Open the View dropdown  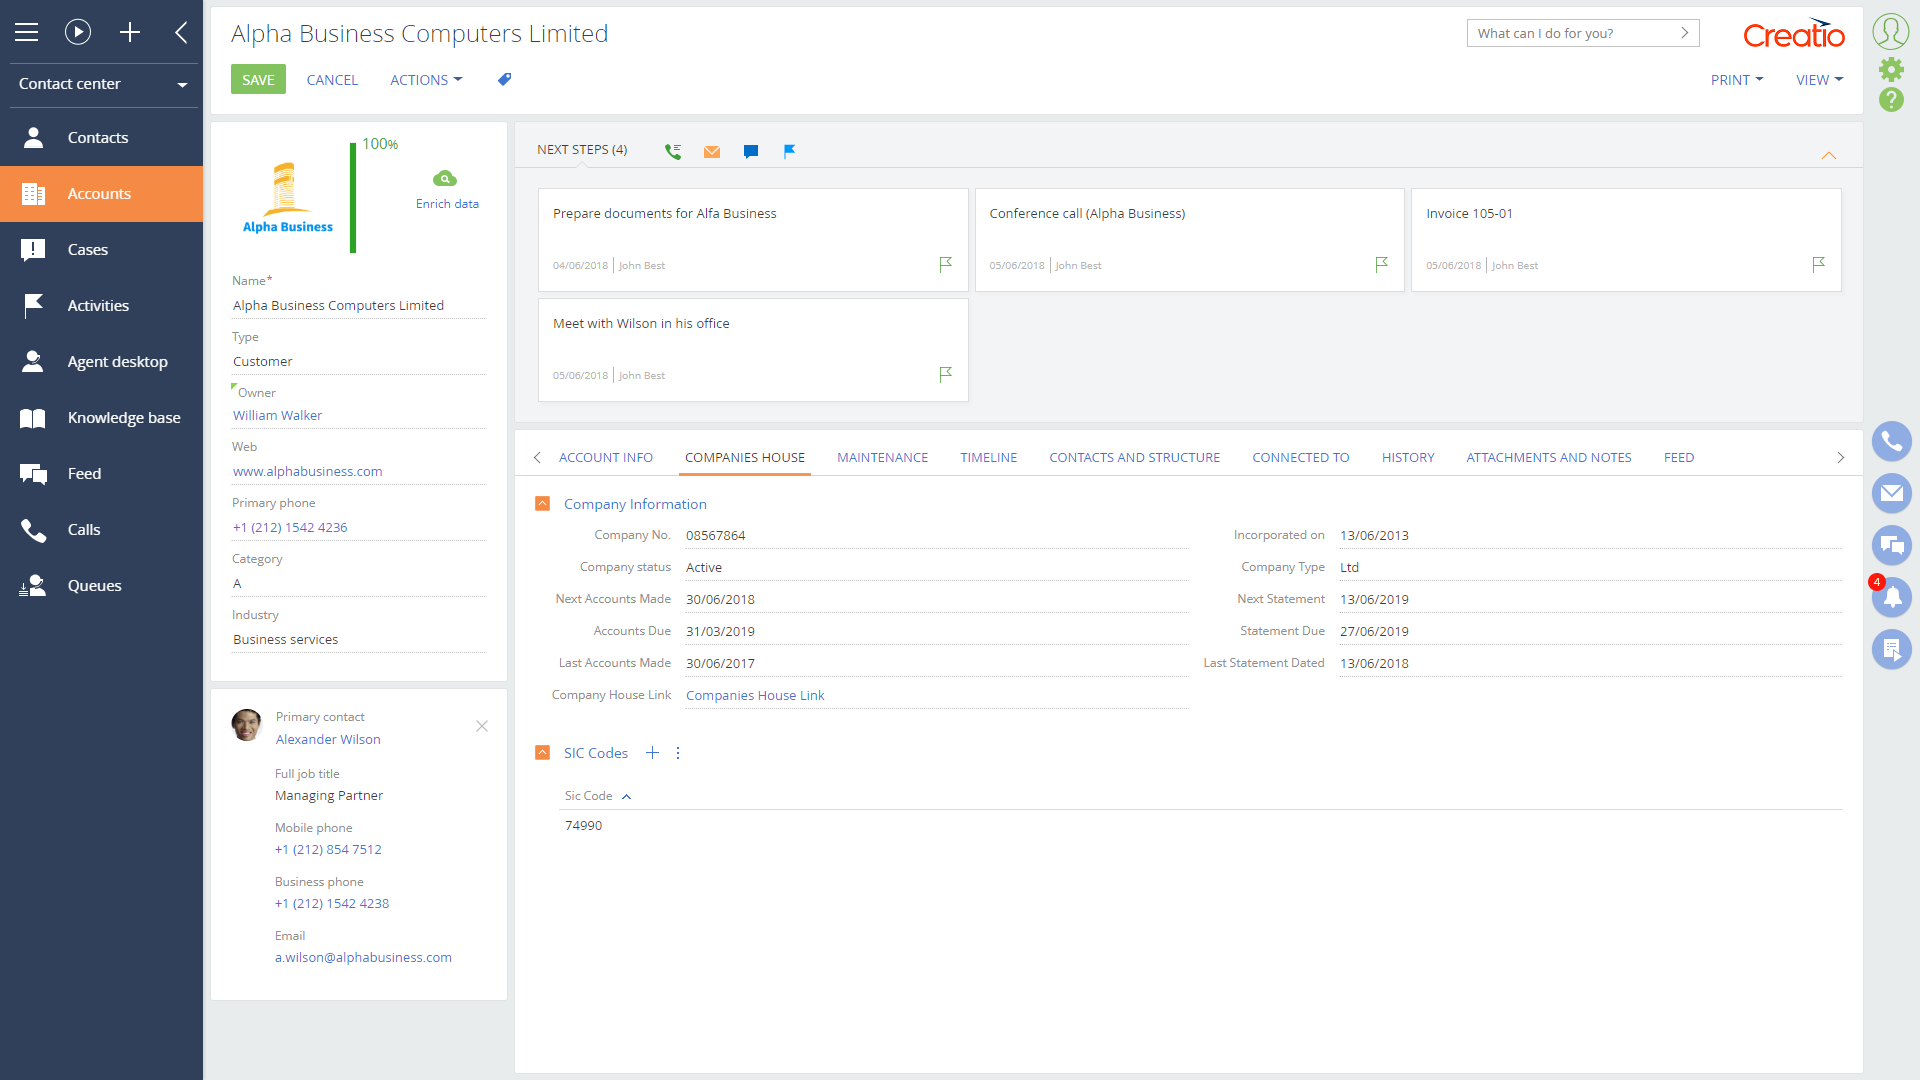pyautogui.click(x=1819, y=80)
